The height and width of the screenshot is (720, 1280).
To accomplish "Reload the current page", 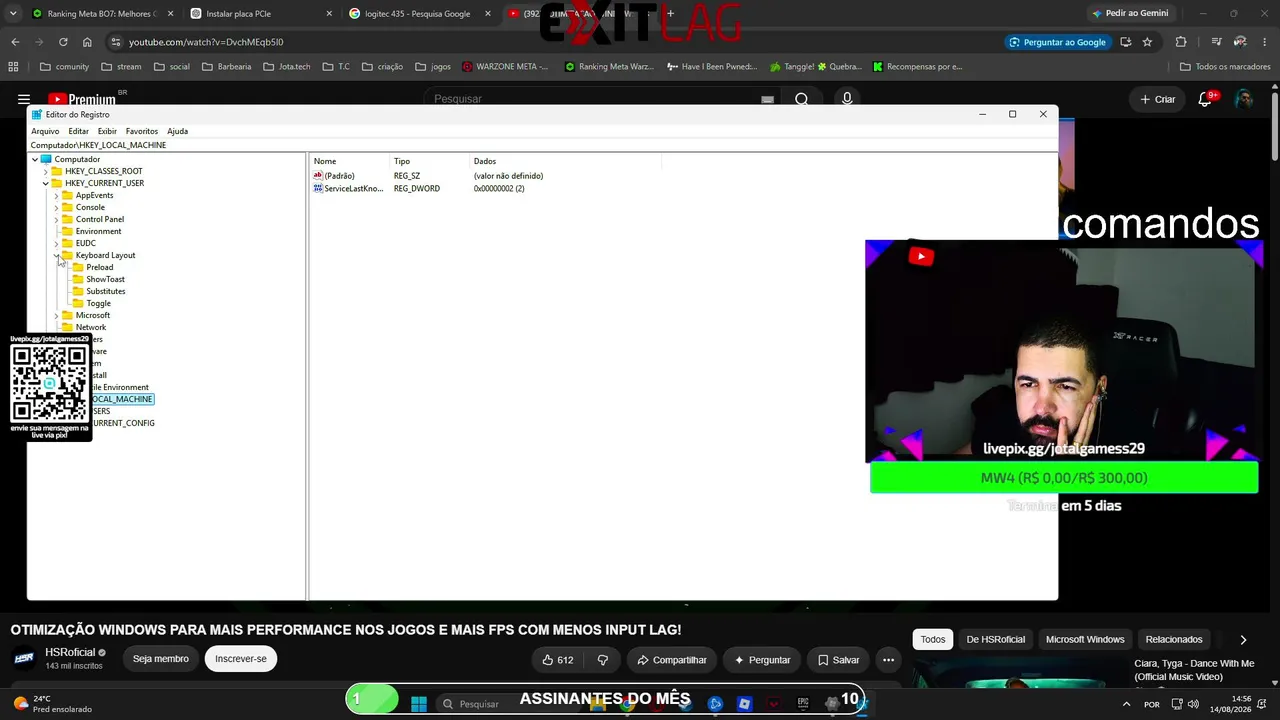I will coord(63,42).
